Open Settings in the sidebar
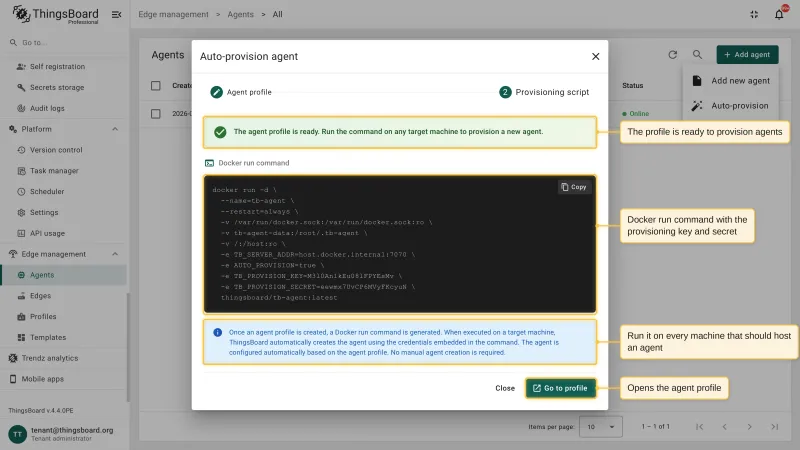 tap(64, 212)
